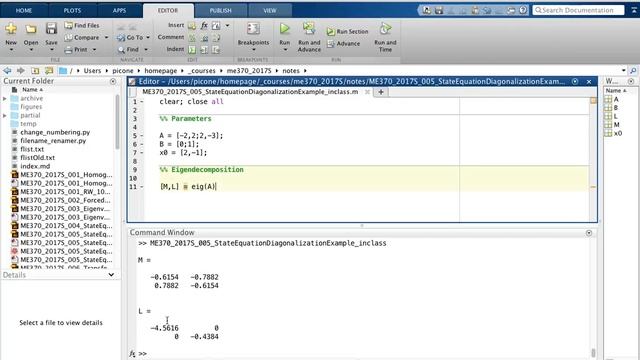Click the Run and Advance icon
This screenshot has width=640, height=360.
tap(309, 29)
